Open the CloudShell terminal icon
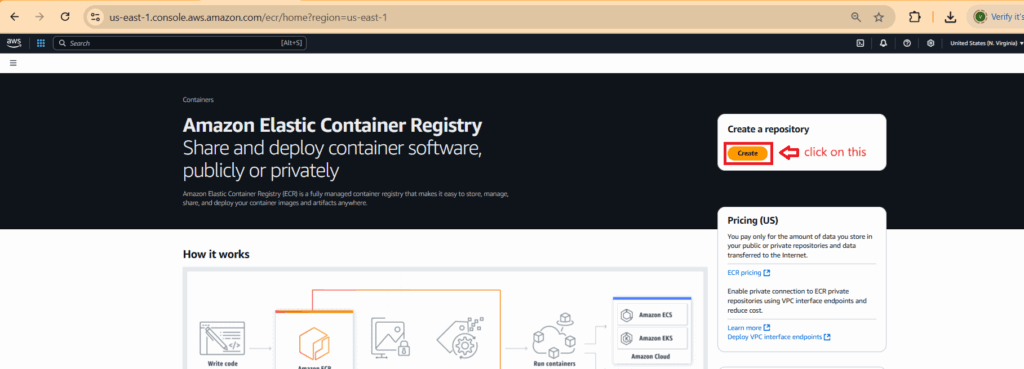This screenshot has height=369, width=1024. [860, 43]
